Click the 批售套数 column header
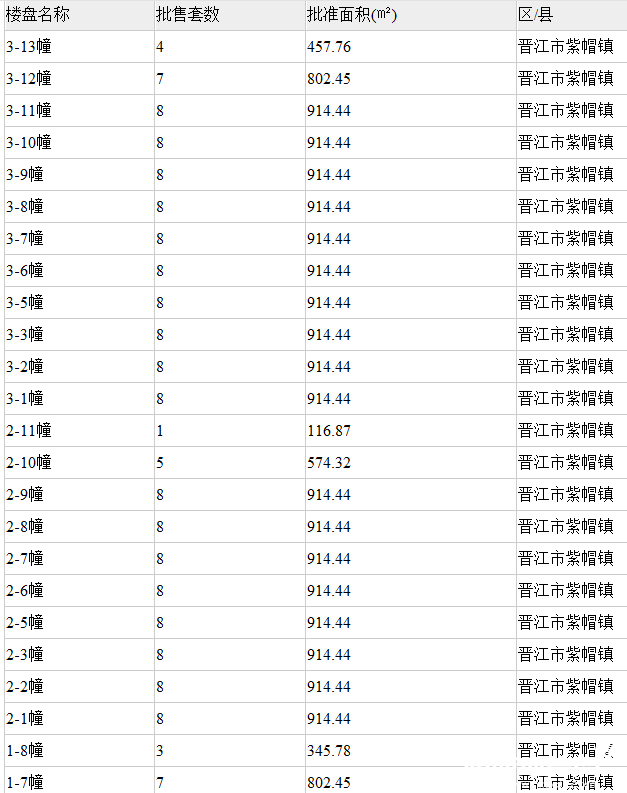The width and height of the screenshot is (627, 793). pyautogui.click(x=188, y=15)
